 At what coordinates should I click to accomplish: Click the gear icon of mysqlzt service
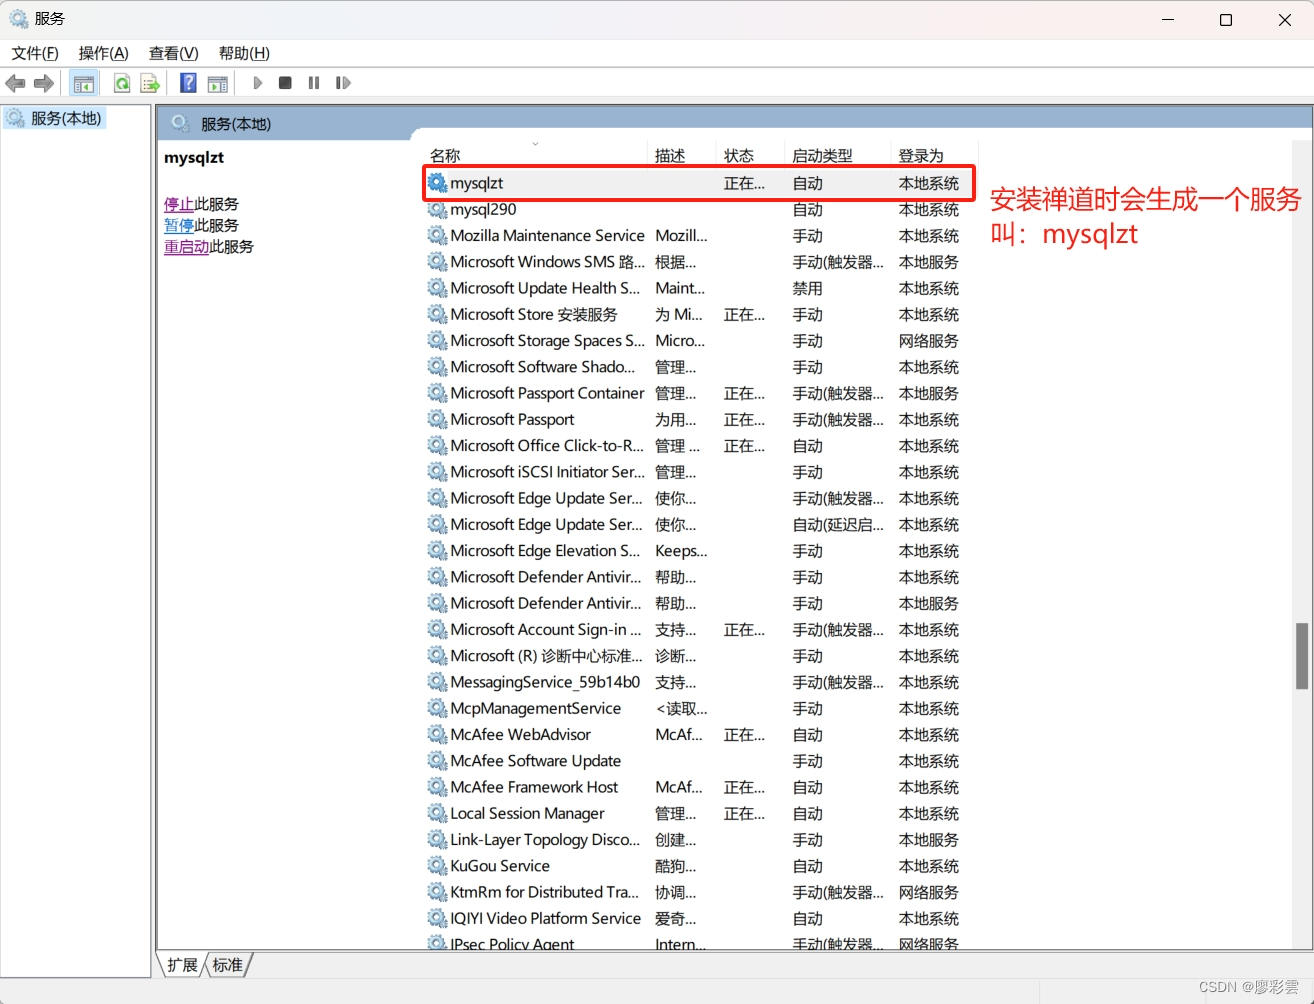pyautogui.click(x=437, y=183)
